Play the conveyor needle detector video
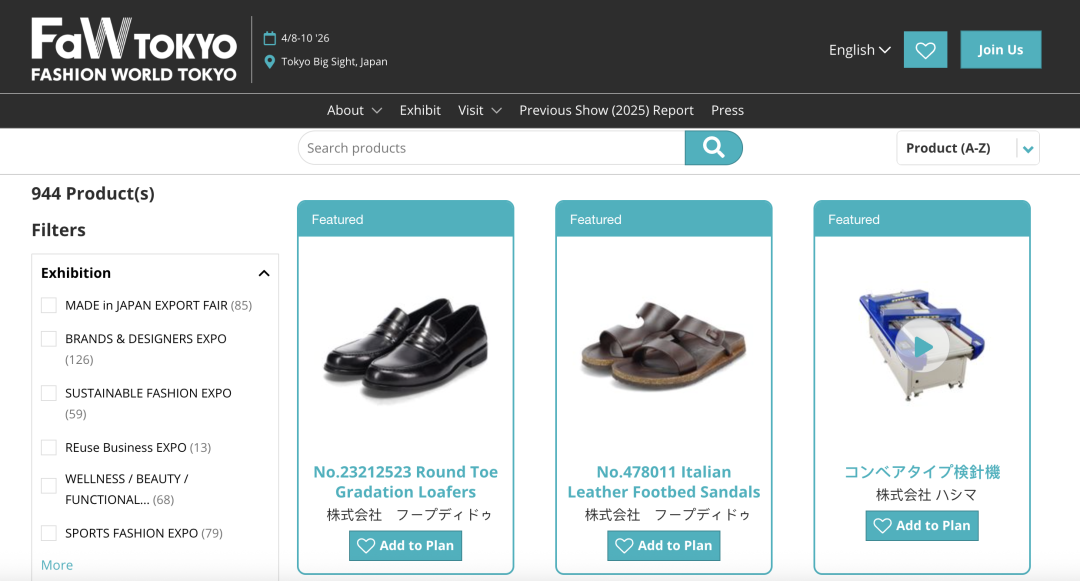The width and height of the screenshot is (1080, 581). [922, 347]
